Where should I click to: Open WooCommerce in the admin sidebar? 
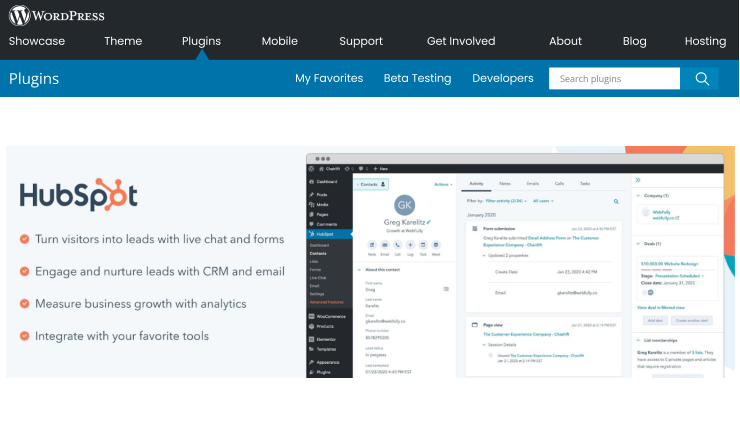[329, 316]
